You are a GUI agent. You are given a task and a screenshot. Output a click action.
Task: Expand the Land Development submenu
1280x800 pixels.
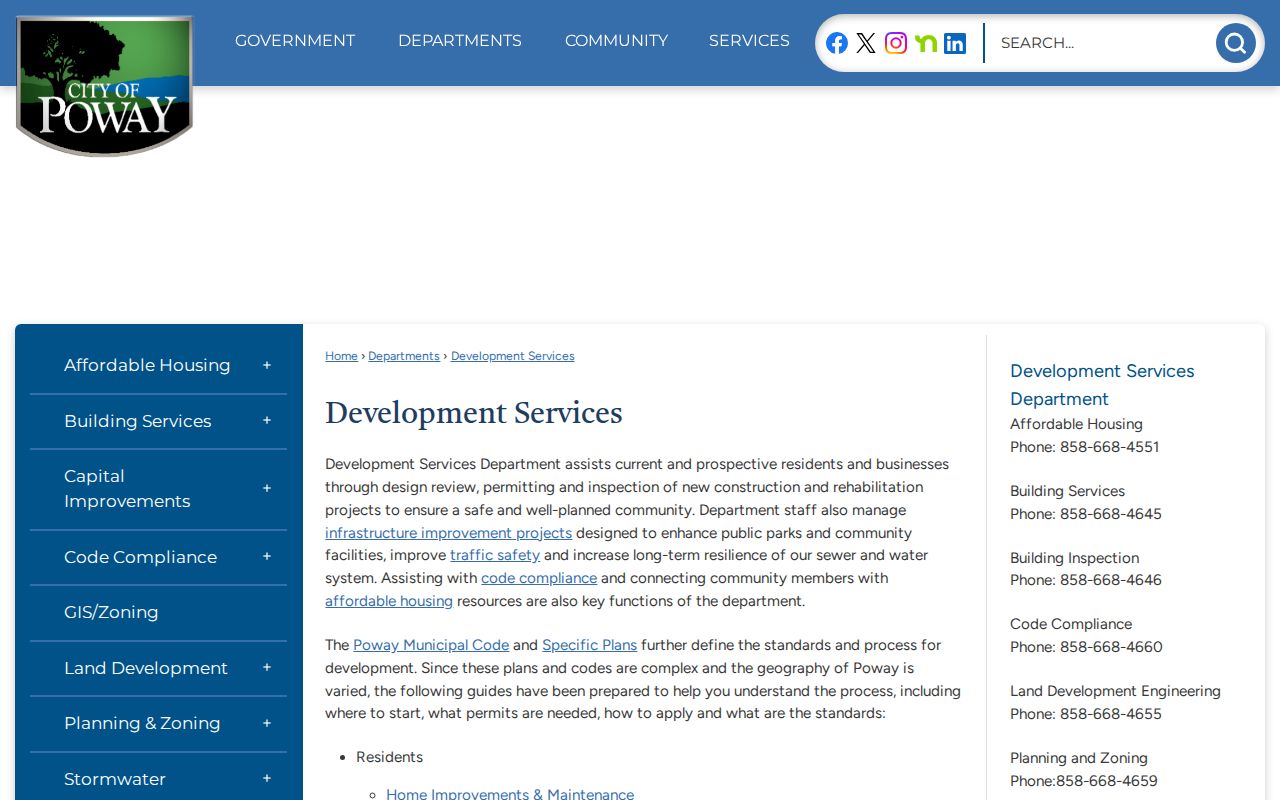pos(267,668)
